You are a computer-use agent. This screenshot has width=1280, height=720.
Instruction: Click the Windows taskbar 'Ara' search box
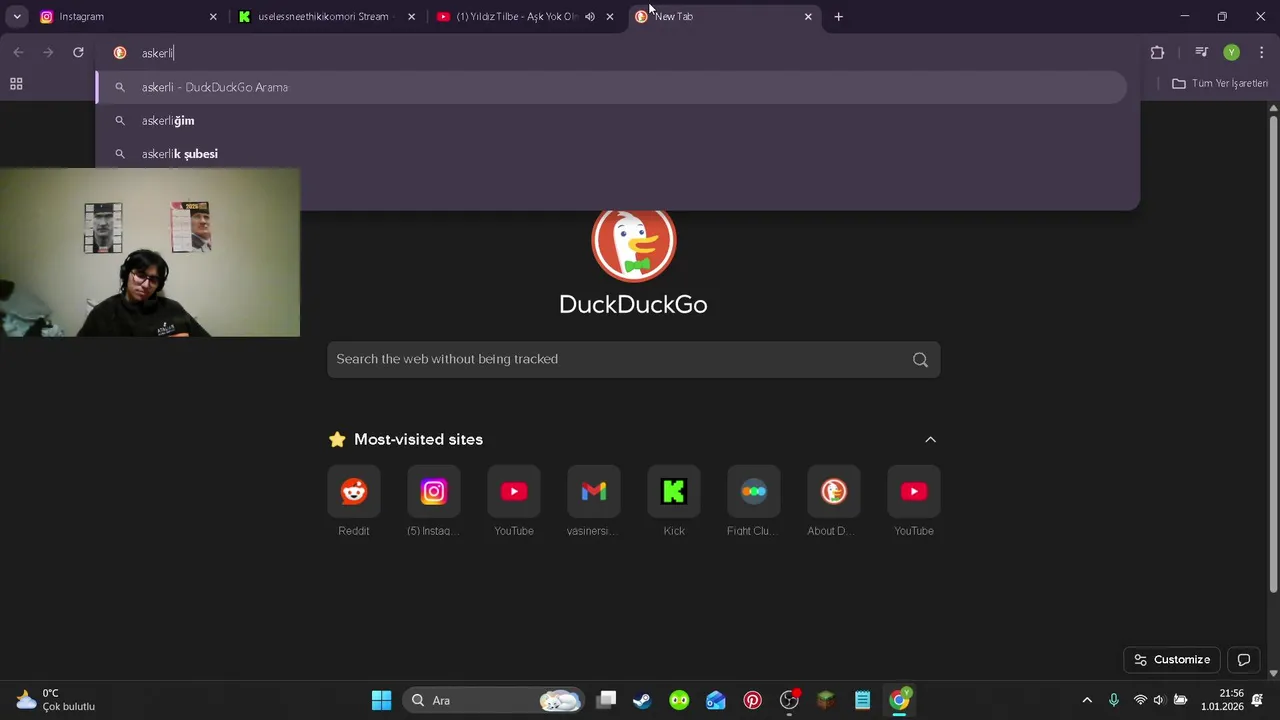[494, 700]
